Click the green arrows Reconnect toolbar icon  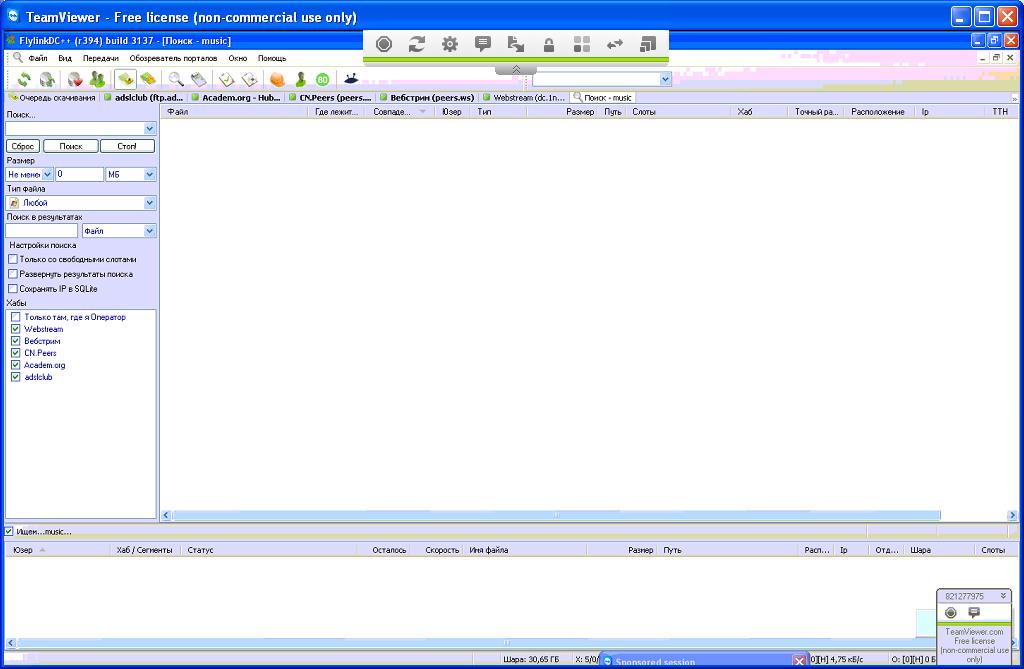coord(24,80)
